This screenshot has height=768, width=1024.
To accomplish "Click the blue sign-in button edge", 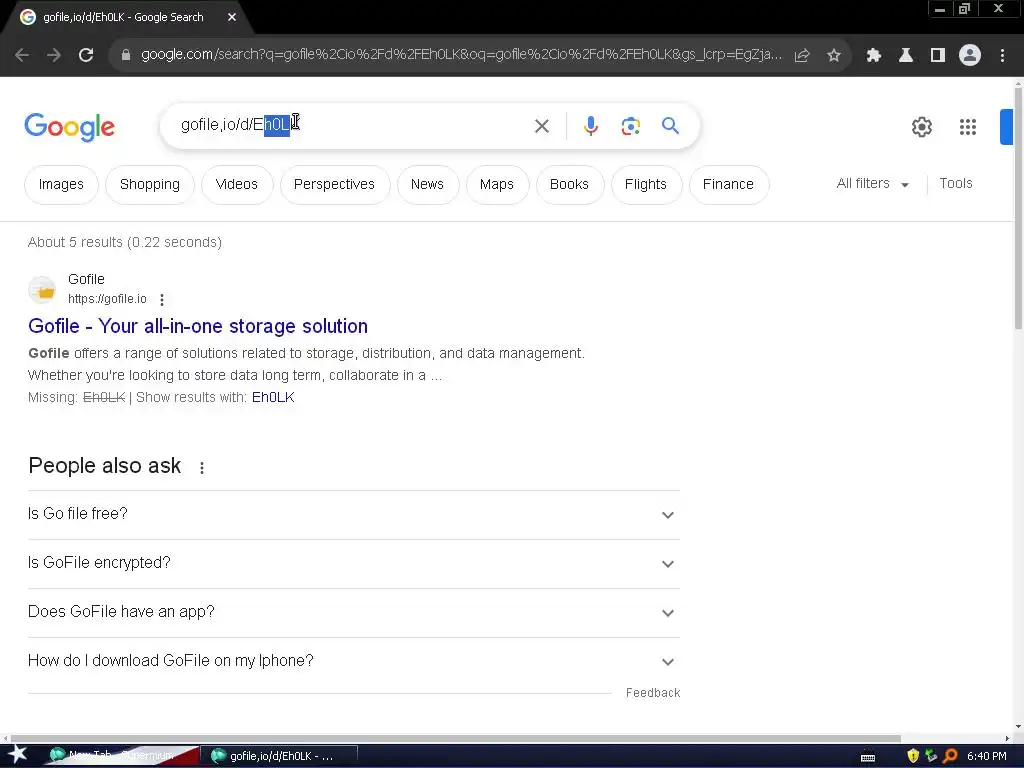I will pyautogui.click(x=1006, y=127).
